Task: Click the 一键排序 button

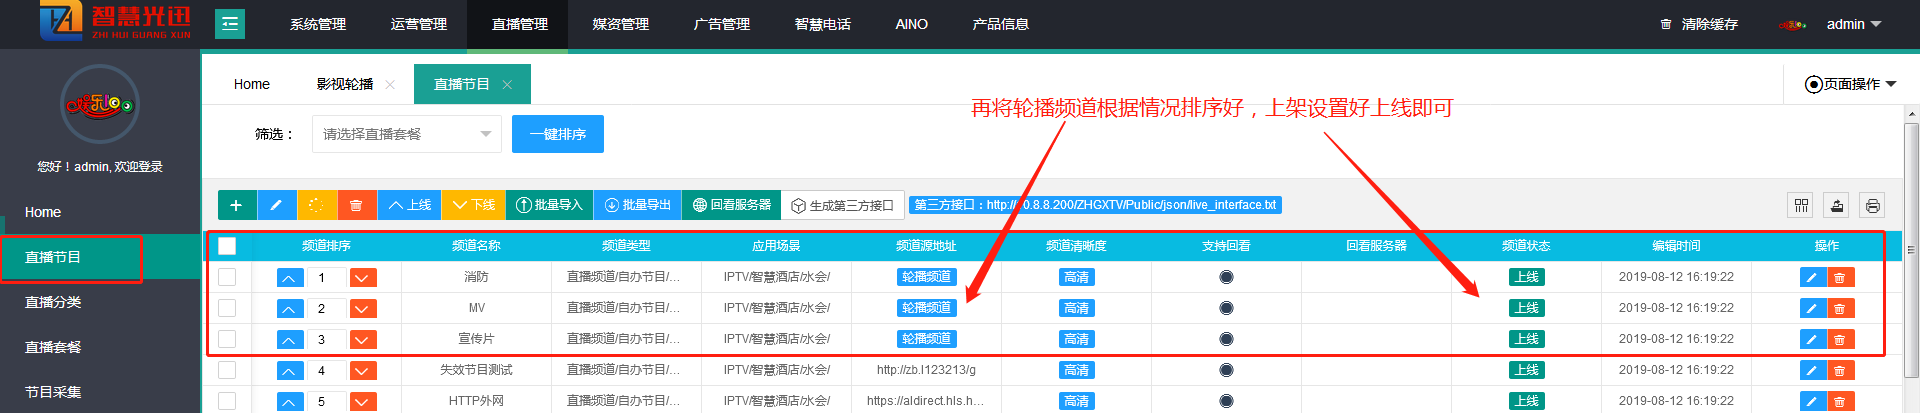Action: (x=557, y=134)
